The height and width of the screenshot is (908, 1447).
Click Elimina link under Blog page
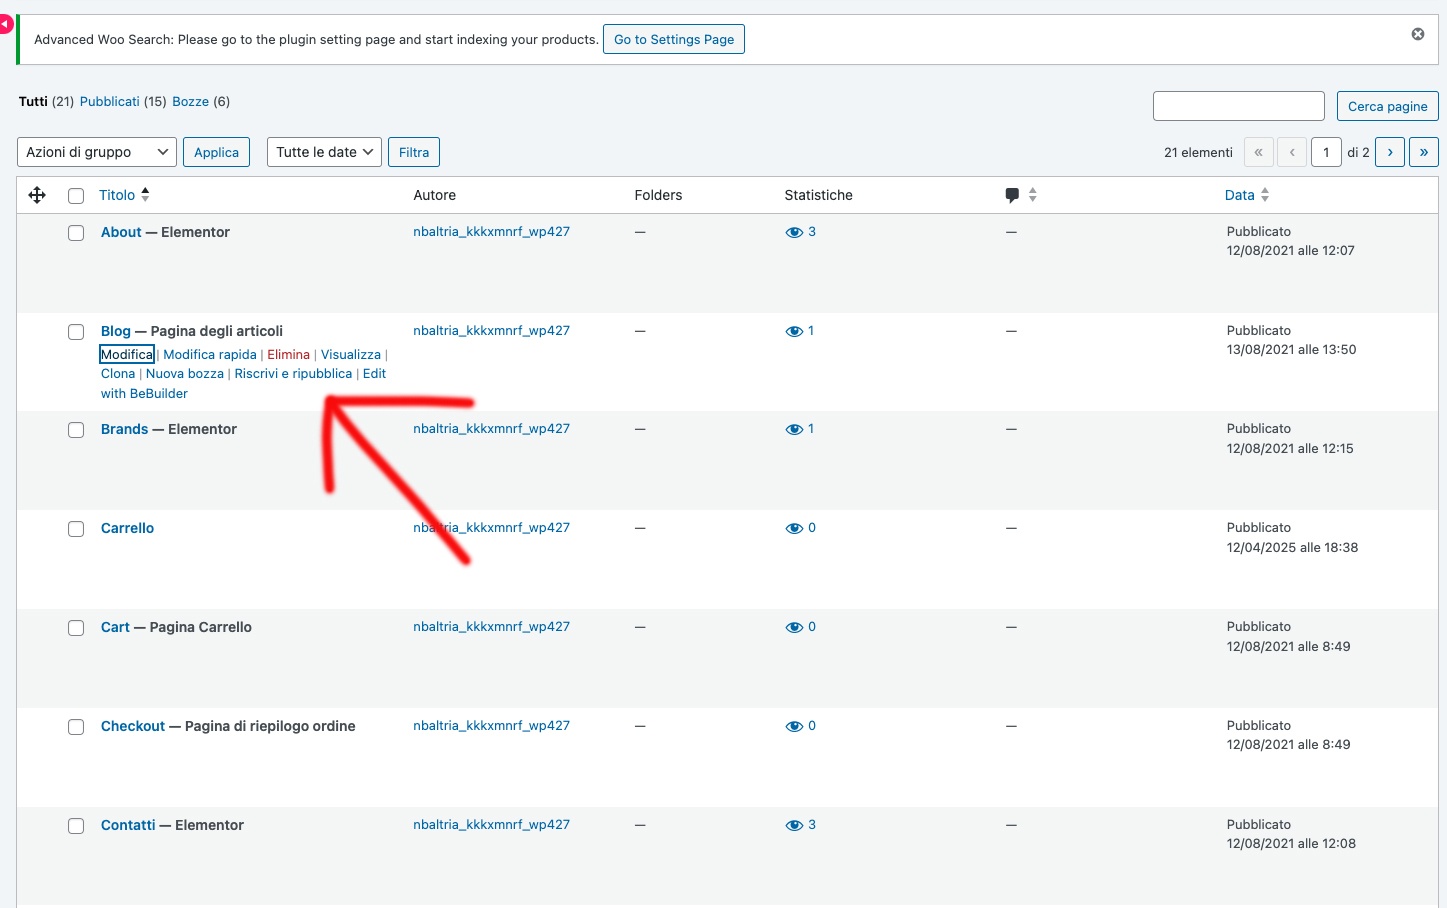pyautogui.click(x=288, y=354)
